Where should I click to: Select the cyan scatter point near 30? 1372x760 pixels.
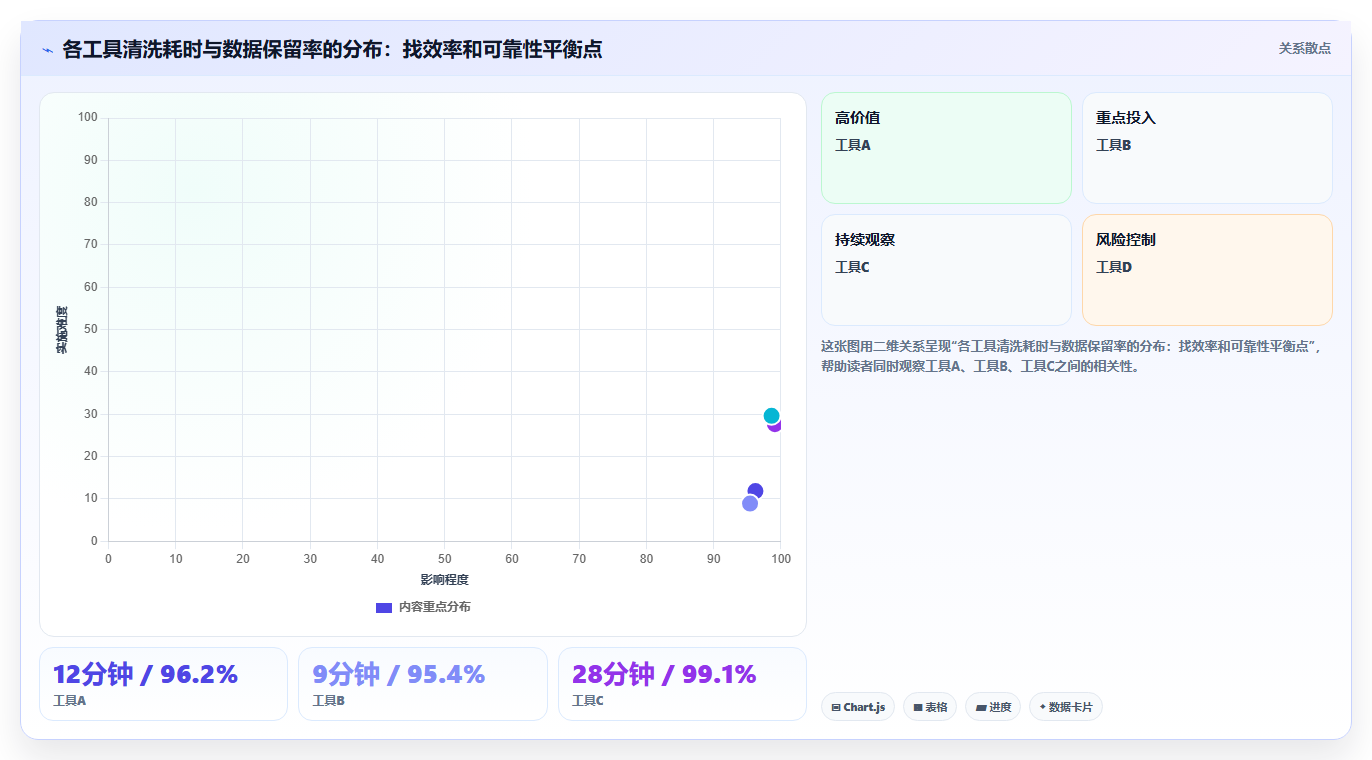click(771, 416)
